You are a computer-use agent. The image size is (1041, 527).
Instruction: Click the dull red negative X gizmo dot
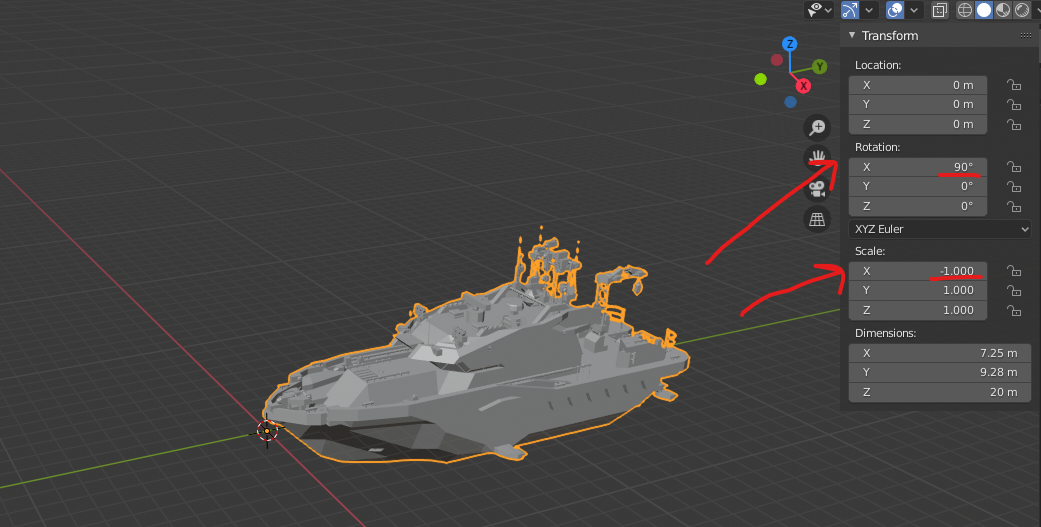point(777,60)
